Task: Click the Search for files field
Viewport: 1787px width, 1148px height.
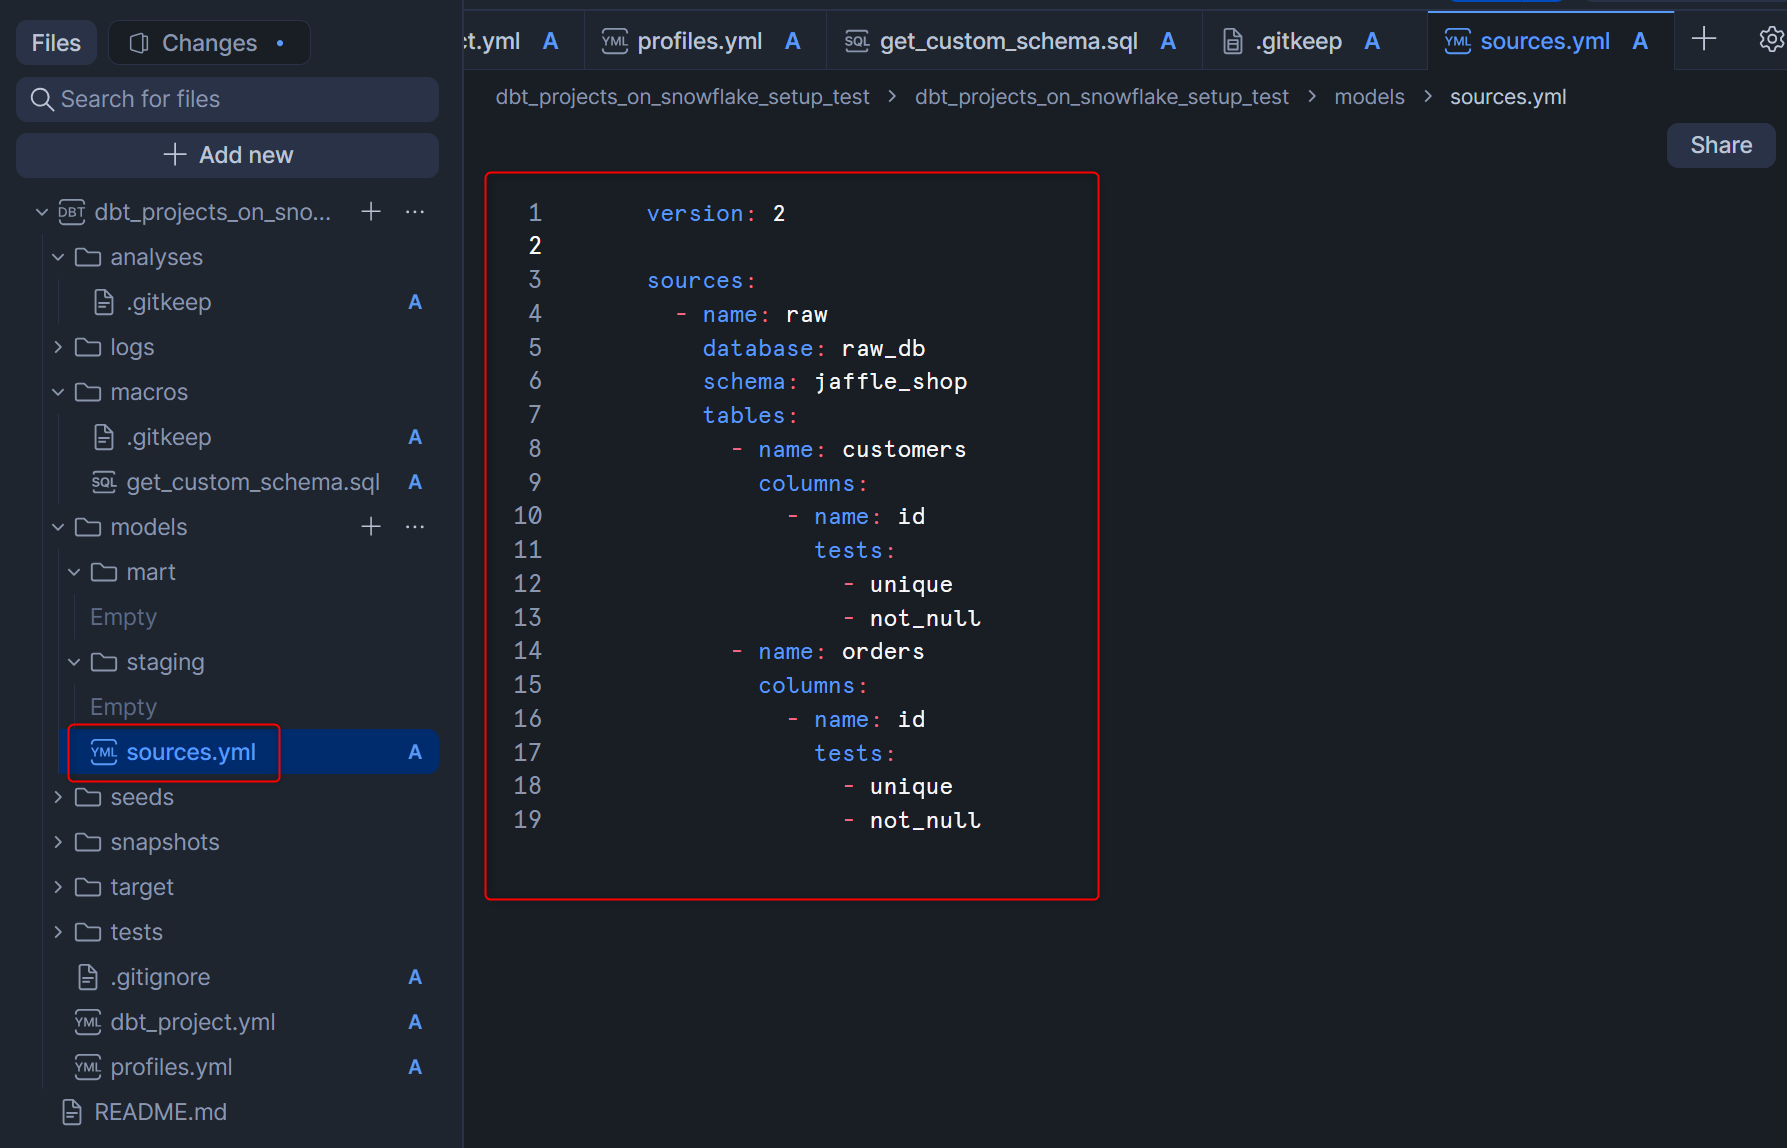Action: 228,99
